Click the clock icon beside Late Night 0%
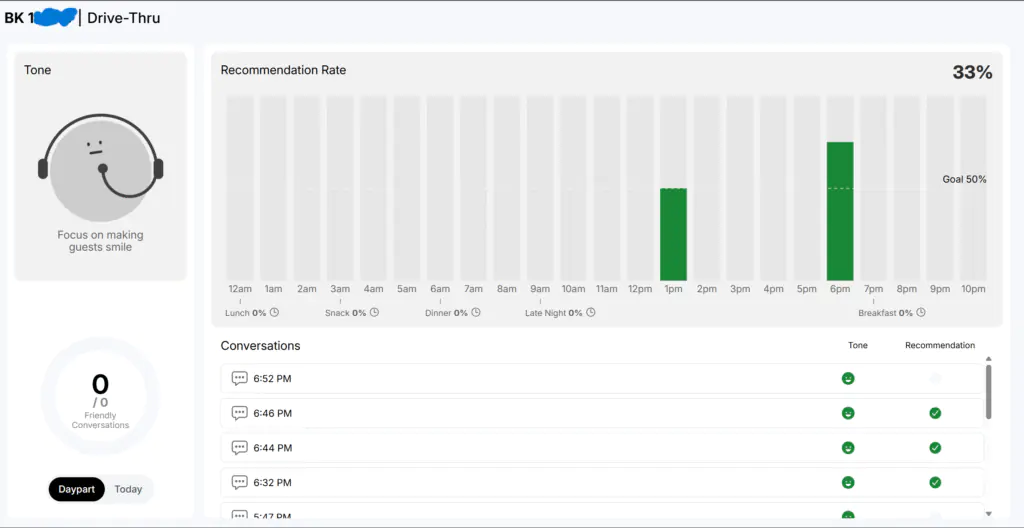Image resolution: width=1024 pixels, height=528 pixels. pyautogui.click(x=591, y=313)
